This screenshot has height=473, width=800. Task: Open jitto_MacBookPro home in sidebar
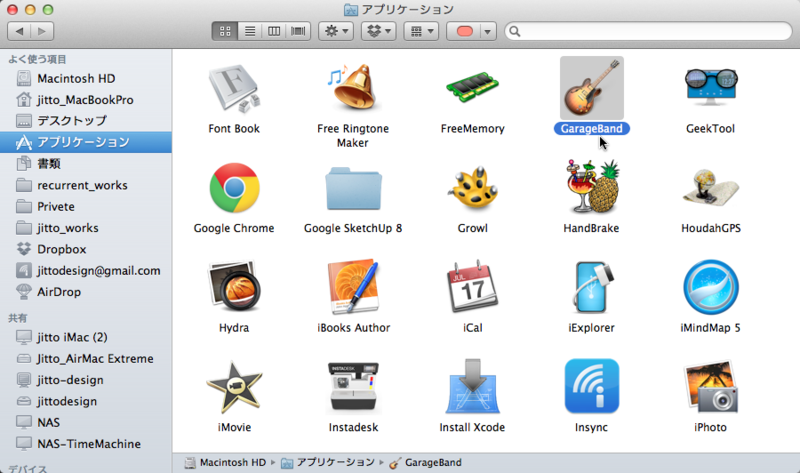click(86, 99)
